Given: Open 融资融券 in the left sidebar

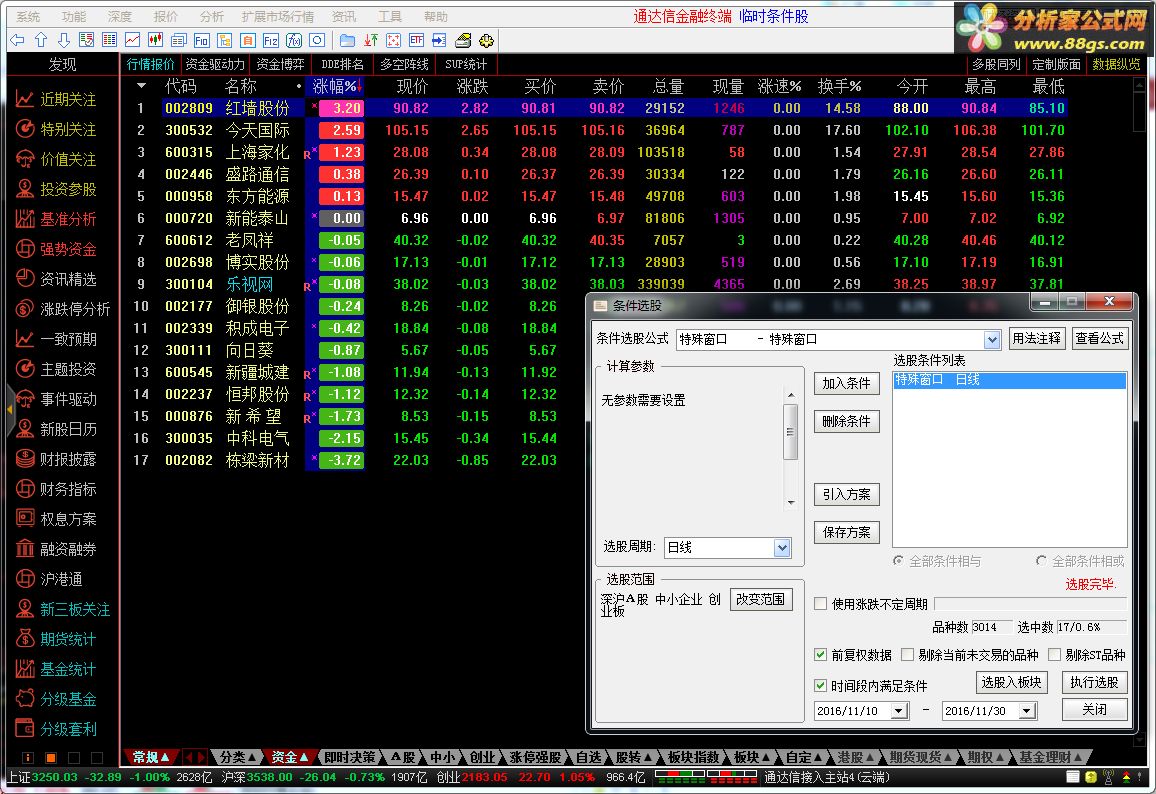Looking at the screenshot, I should [x=57, y=549].
